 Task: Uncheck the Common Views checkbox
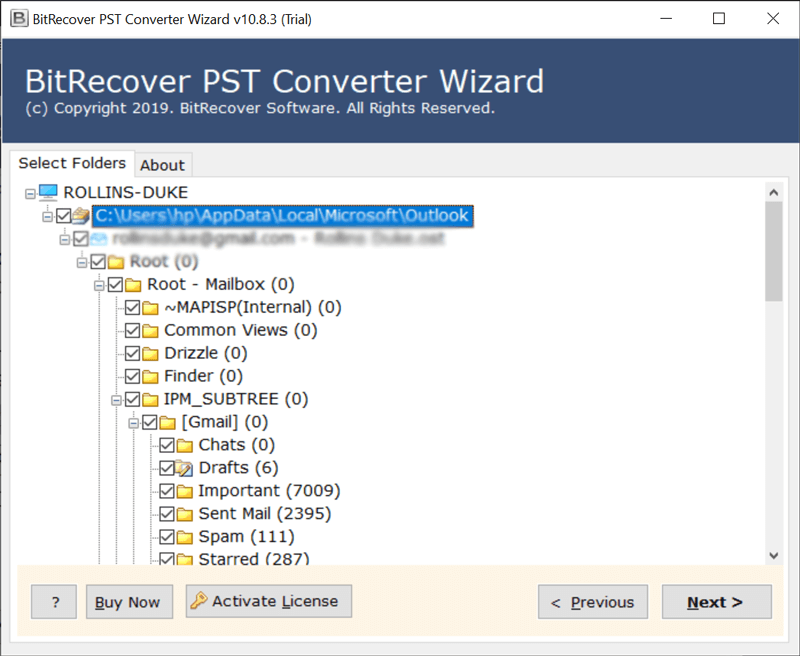[132, 330]
